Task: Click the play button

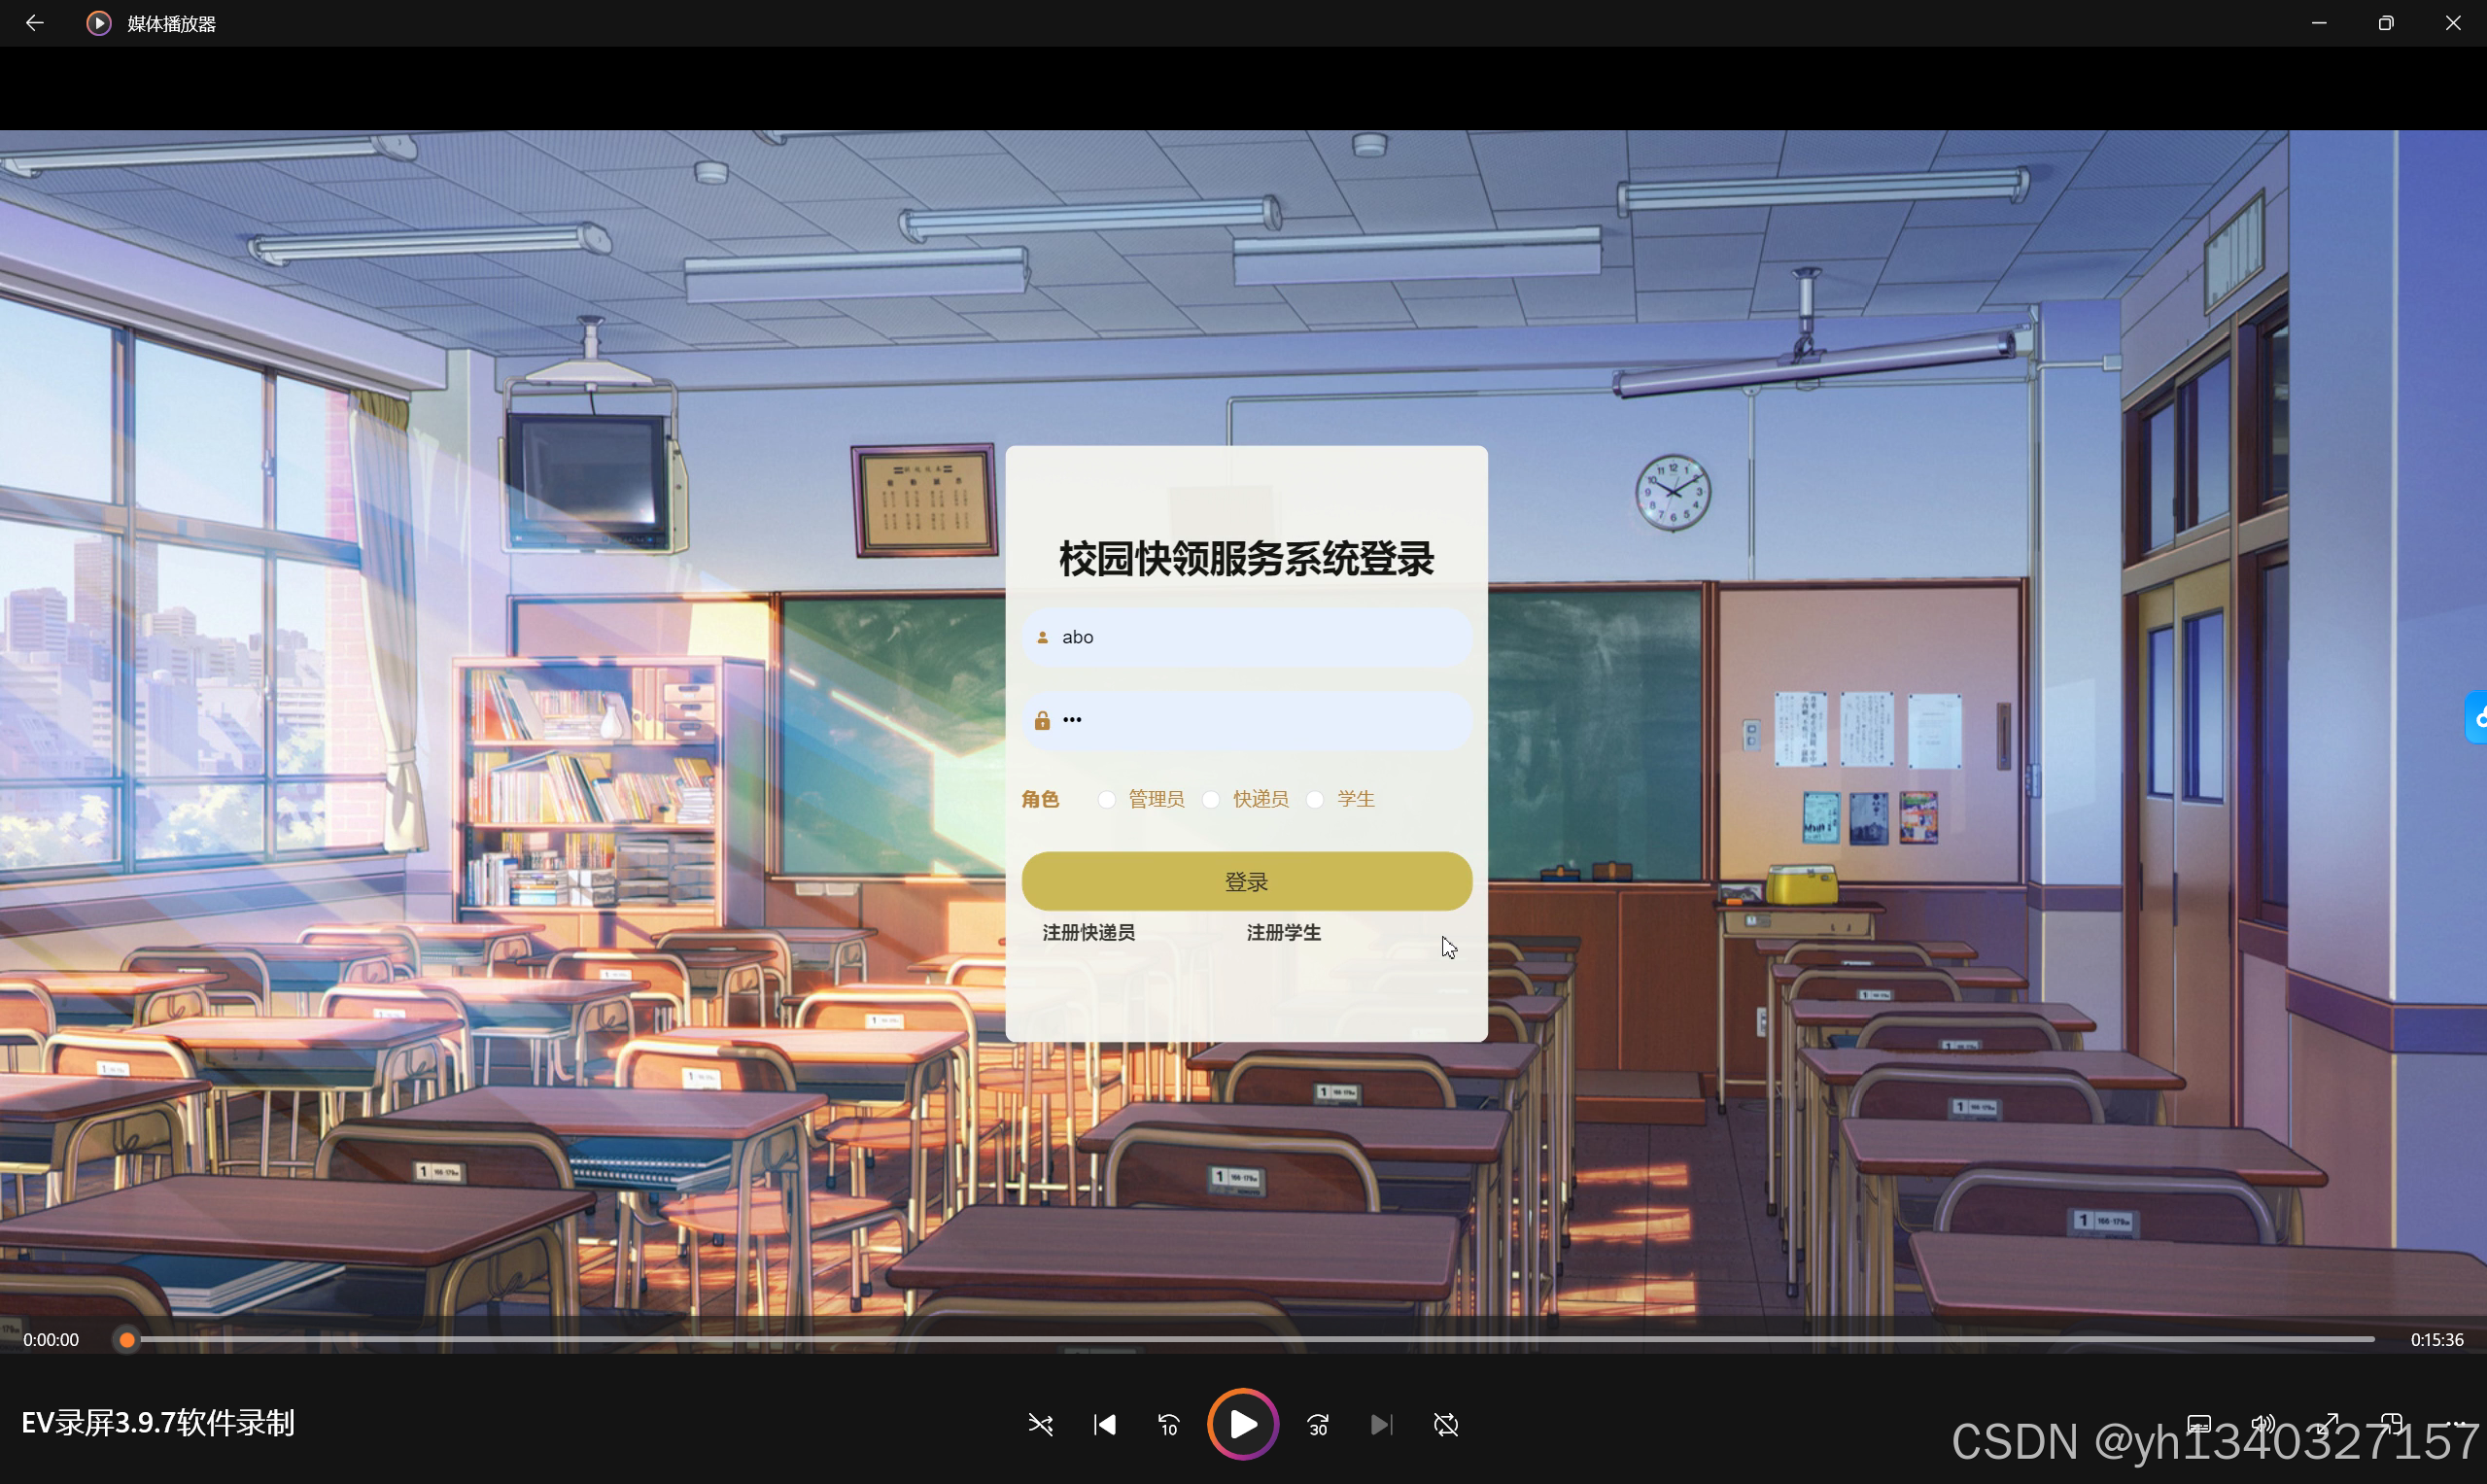Action: (1242, 1424)
